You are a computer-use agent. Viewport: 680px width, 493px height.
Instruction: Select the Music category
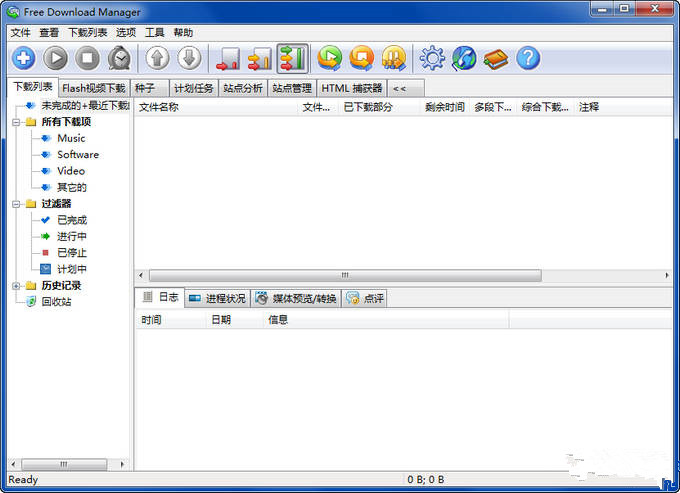point(71,138)
